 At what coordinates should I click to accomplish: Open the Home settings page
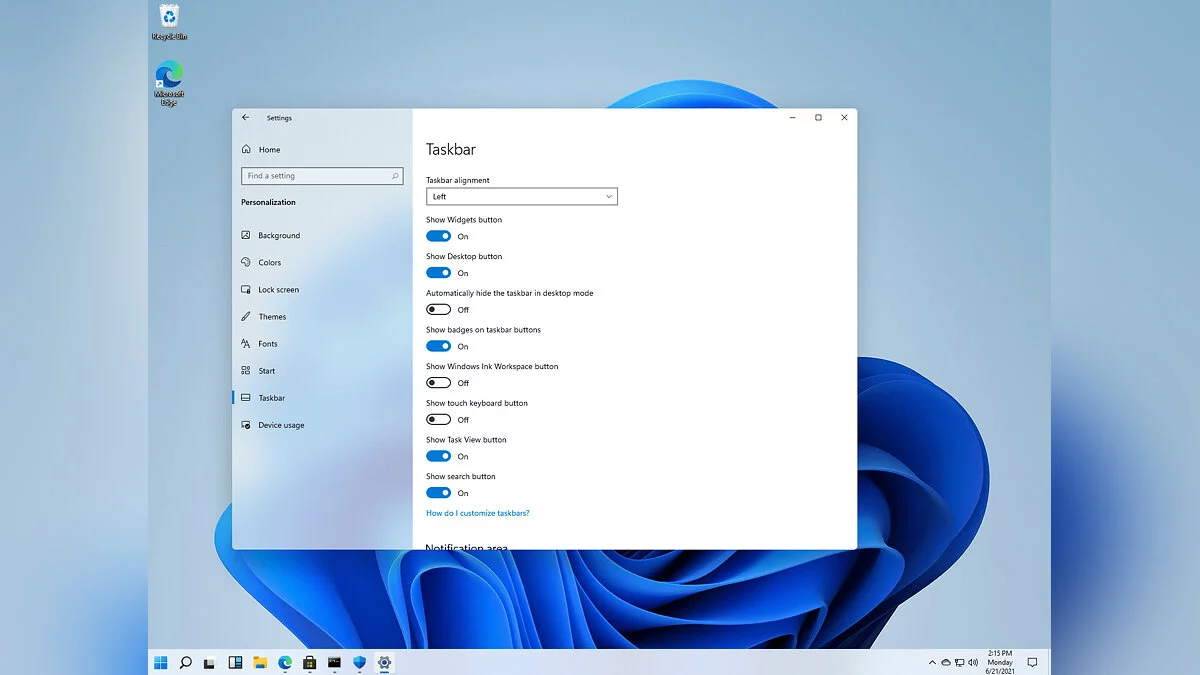coord(269,150)
